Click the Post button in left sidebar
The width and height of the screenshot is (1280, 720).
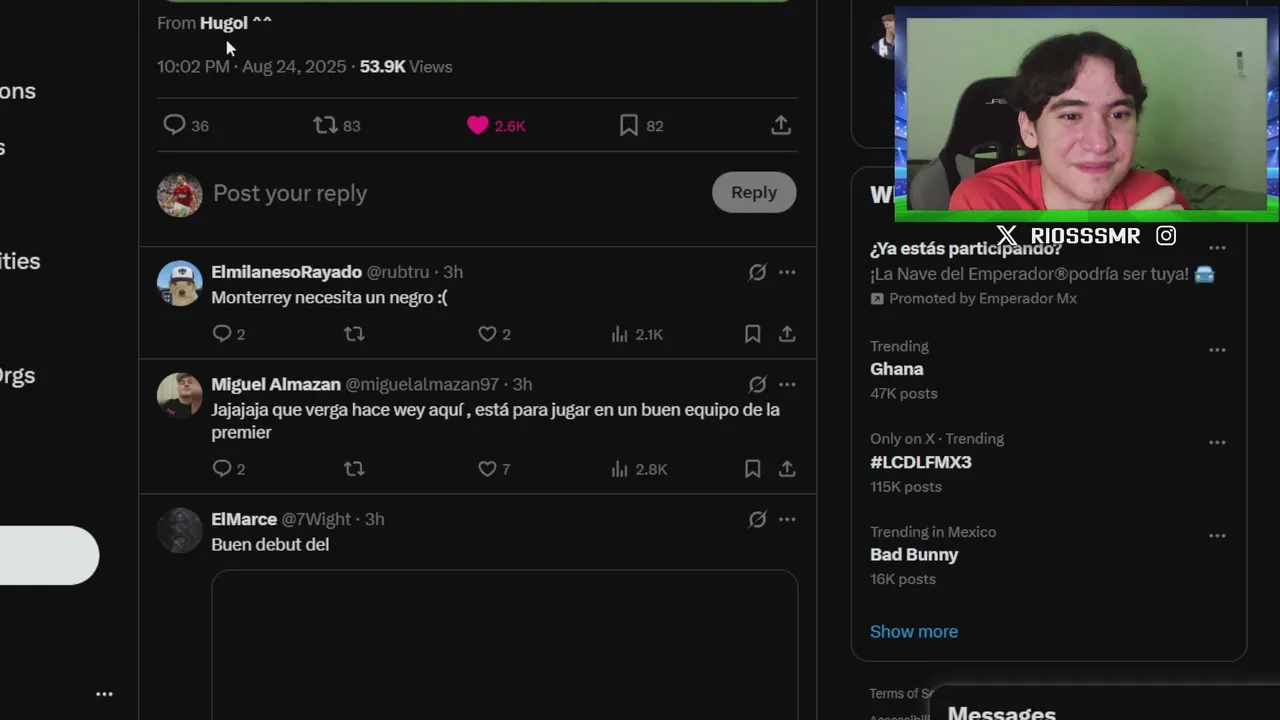[49, 555]
